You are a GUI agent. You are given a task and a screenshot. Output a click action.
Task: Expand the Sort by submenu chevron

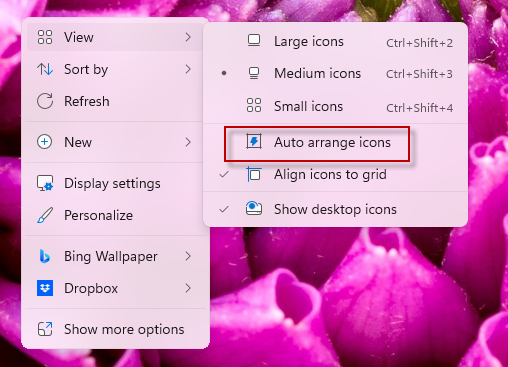[188, 69]
